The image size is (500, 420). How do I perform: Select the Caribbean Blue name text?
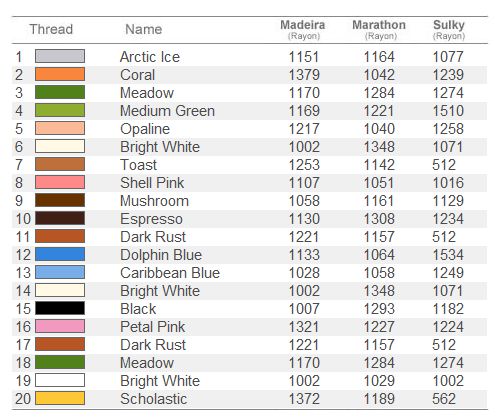170,273
